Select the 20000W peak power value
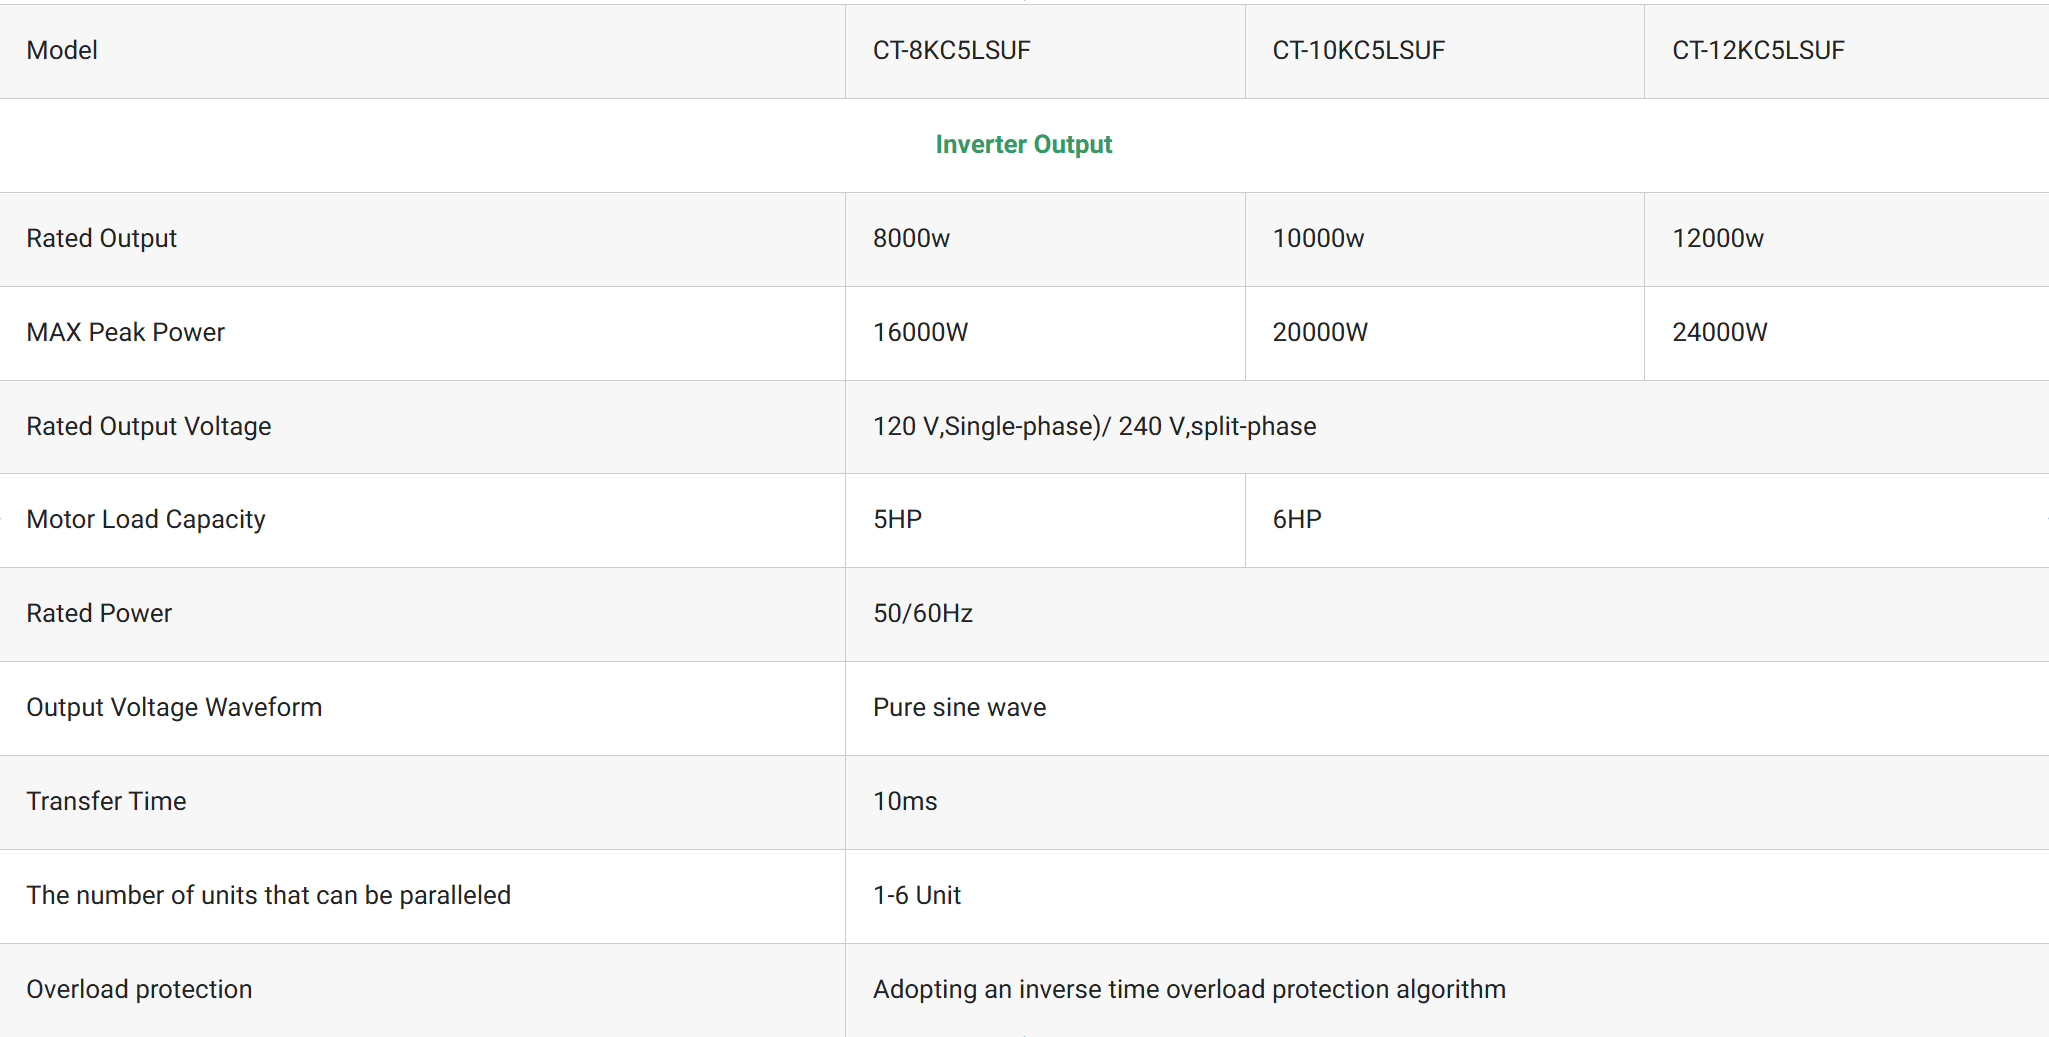This screenshot has height=1037, width=2049. pos(1320,332)
